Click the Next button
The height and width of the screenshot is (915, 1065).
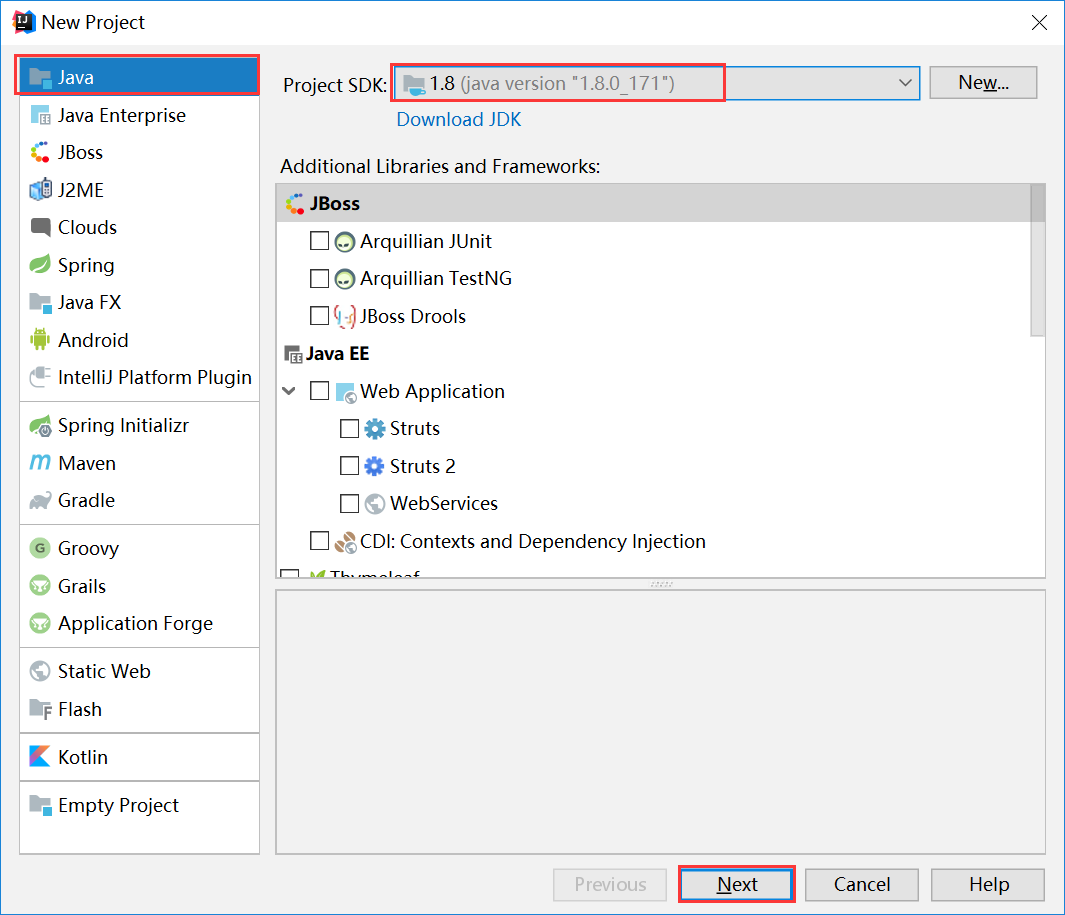(737, 884)
